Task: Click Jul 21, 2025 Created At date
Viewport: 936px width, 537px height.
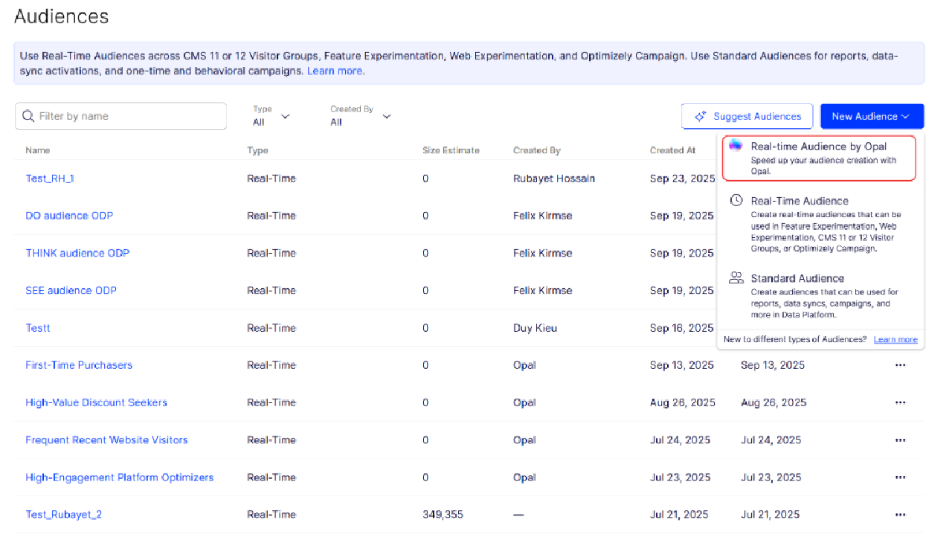Action: tap(679, 514)
